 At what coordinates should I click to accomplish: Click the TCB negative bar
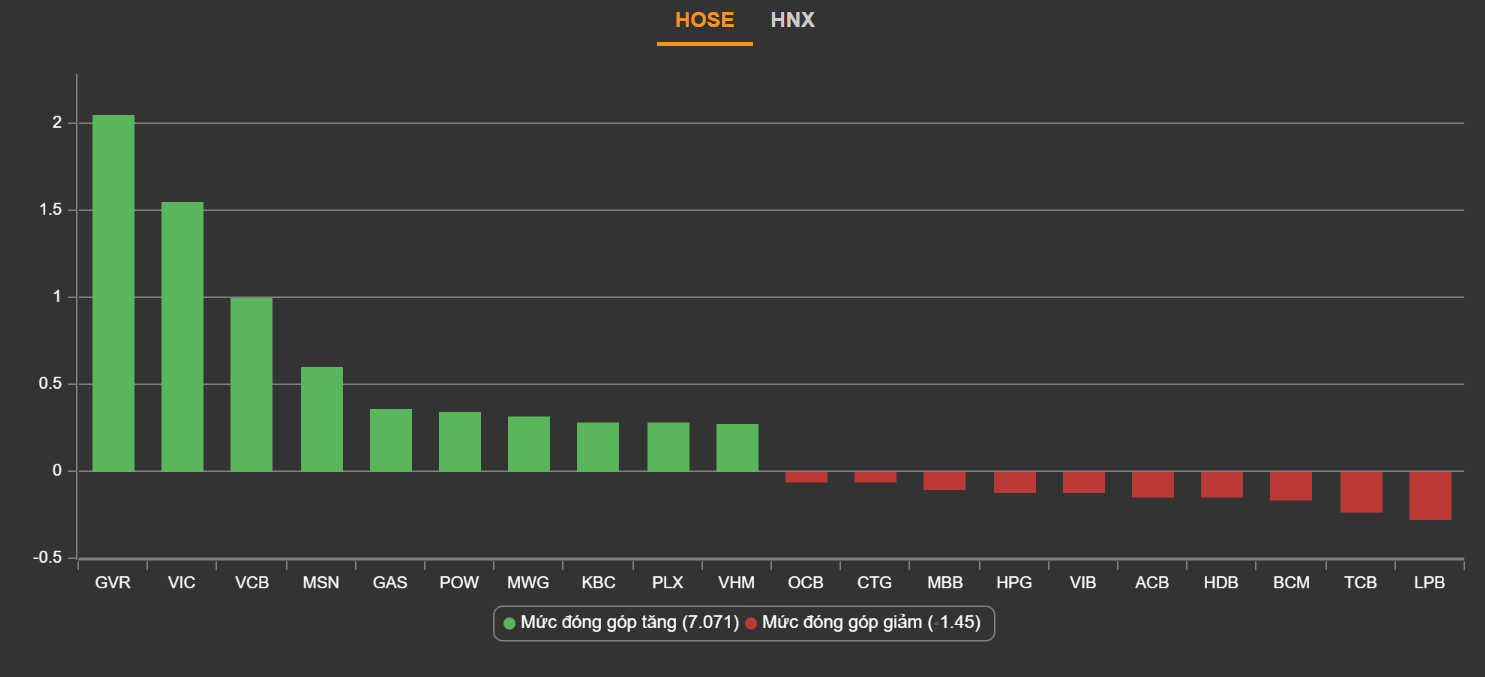click(x=1361, y=492)
